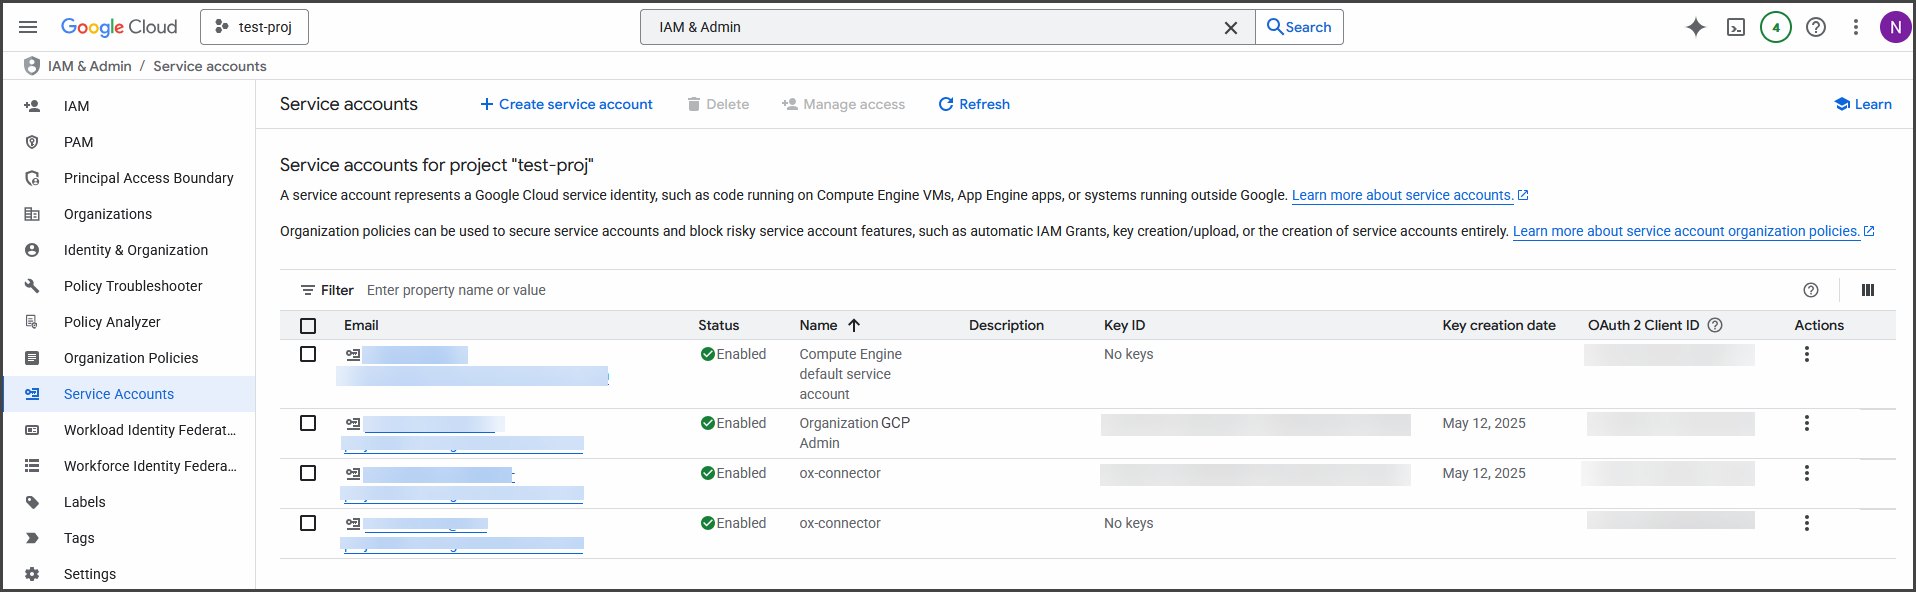
Task: Activate the Cloud Shell terminal icon
Action: point(1736,27)
